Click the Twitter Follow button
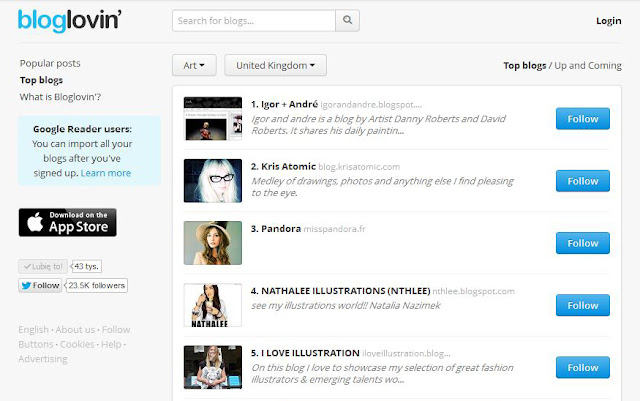Viewport: 640px width, 401px height. click(40, 285)
